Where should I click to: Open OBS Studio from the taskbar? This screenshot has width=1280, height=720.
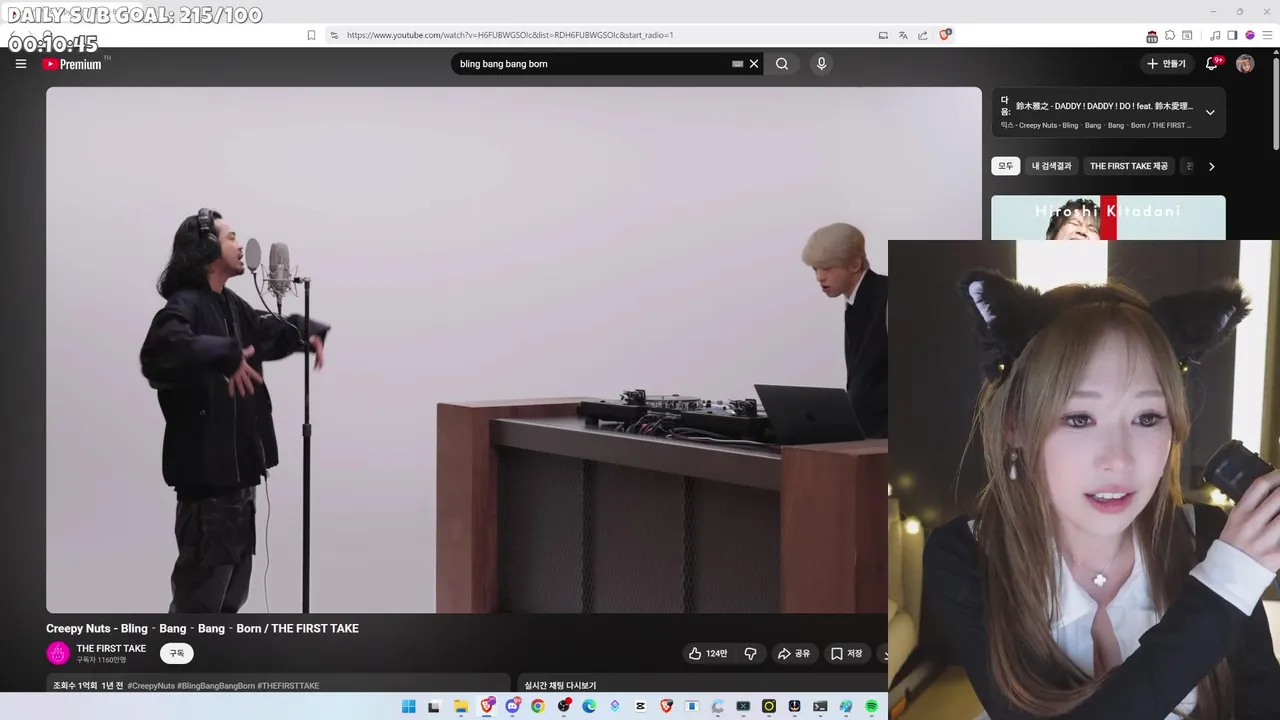[564, 706]
